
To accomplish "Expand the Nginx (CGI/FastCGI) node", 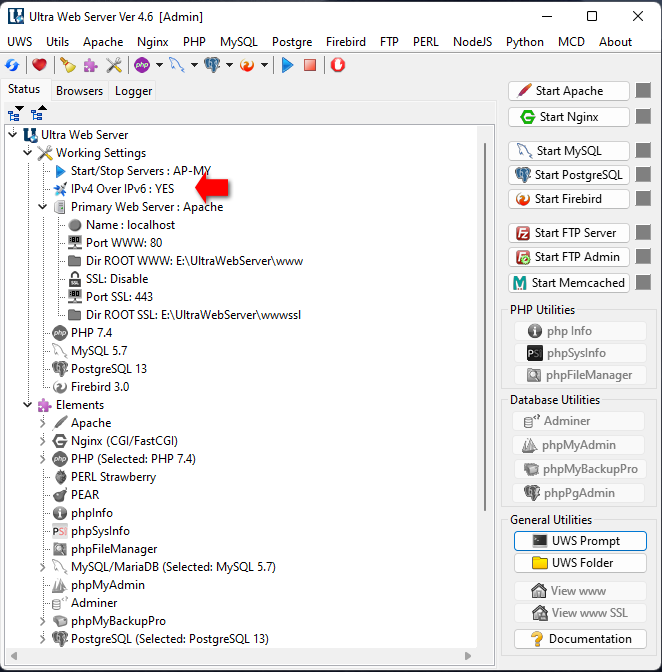I will coord(42,441).
